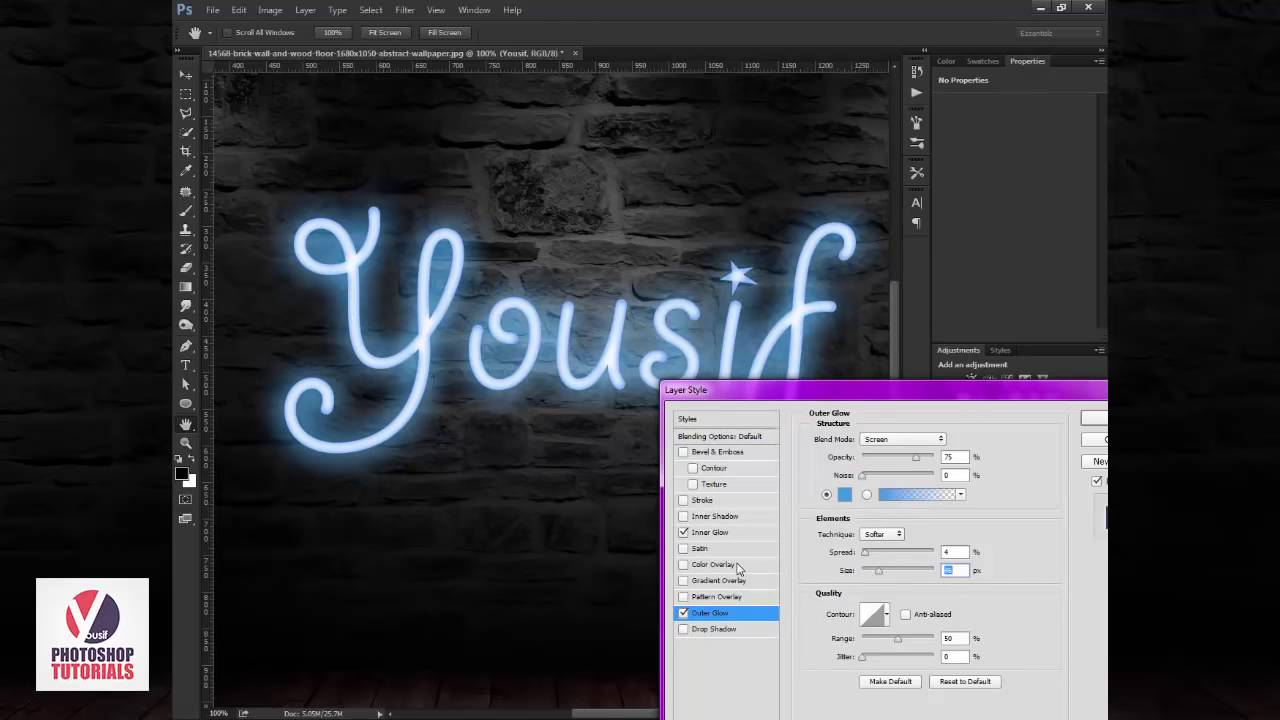
Task: Select the Brush tool
Action: 186,210
